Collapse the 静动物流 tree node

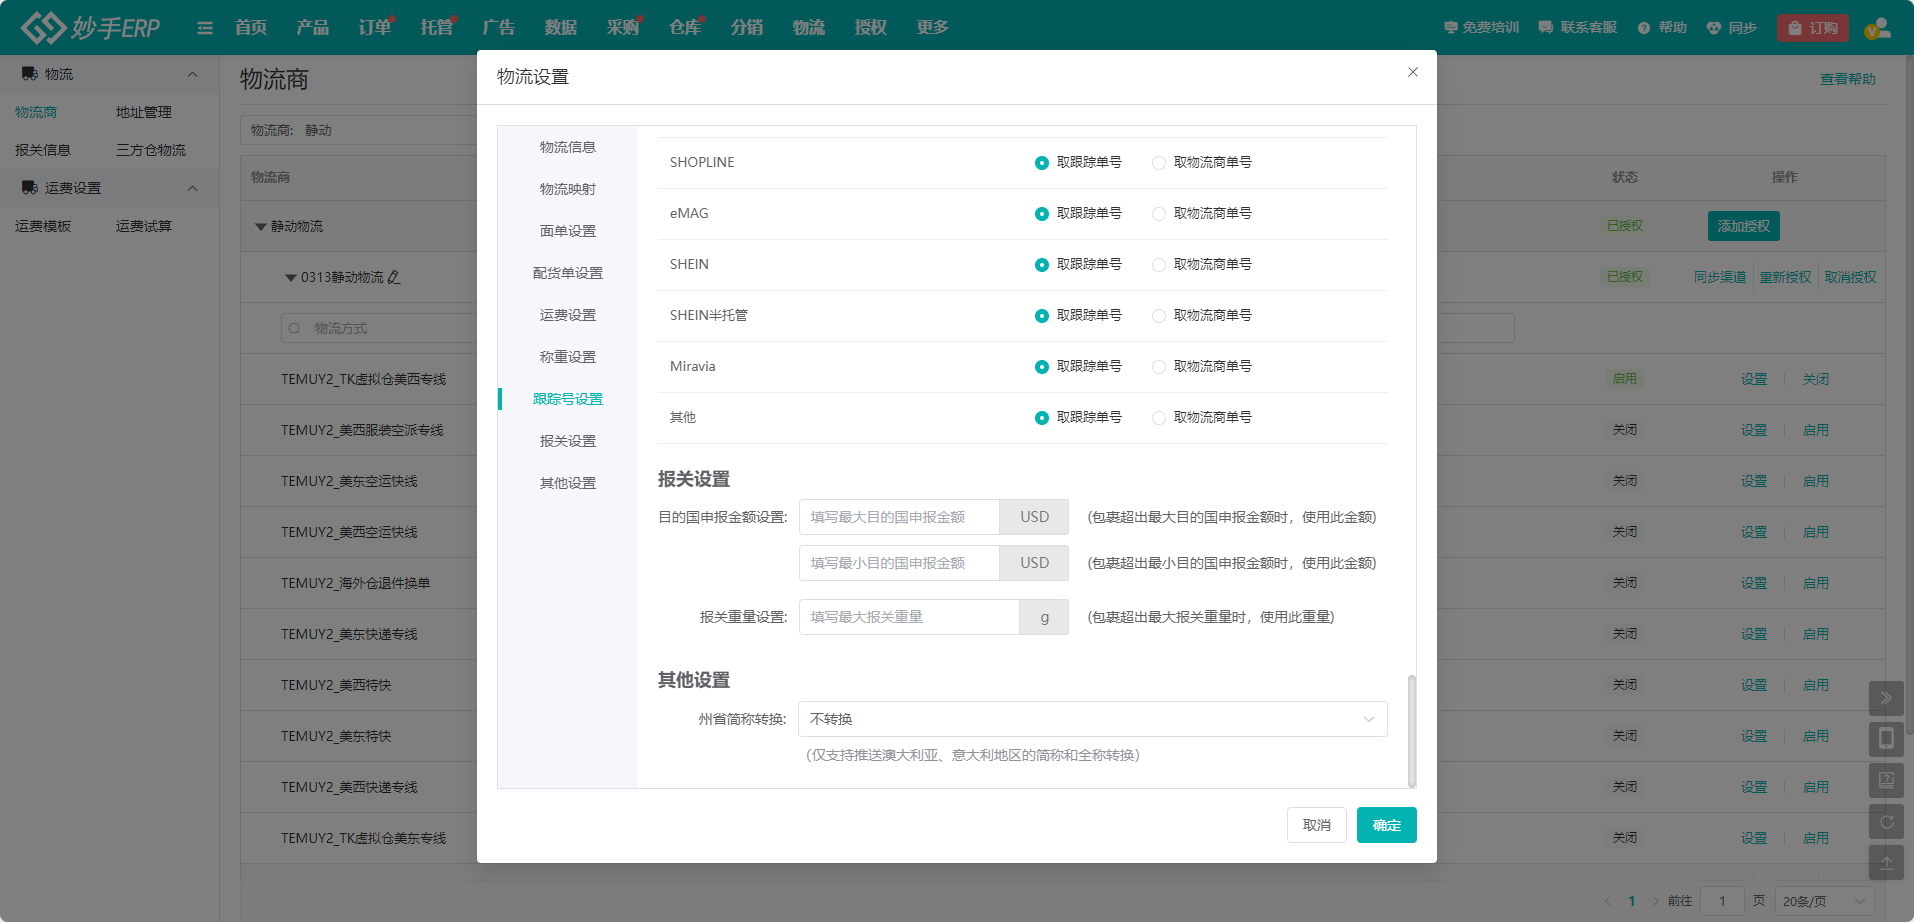tap(261, 227)
